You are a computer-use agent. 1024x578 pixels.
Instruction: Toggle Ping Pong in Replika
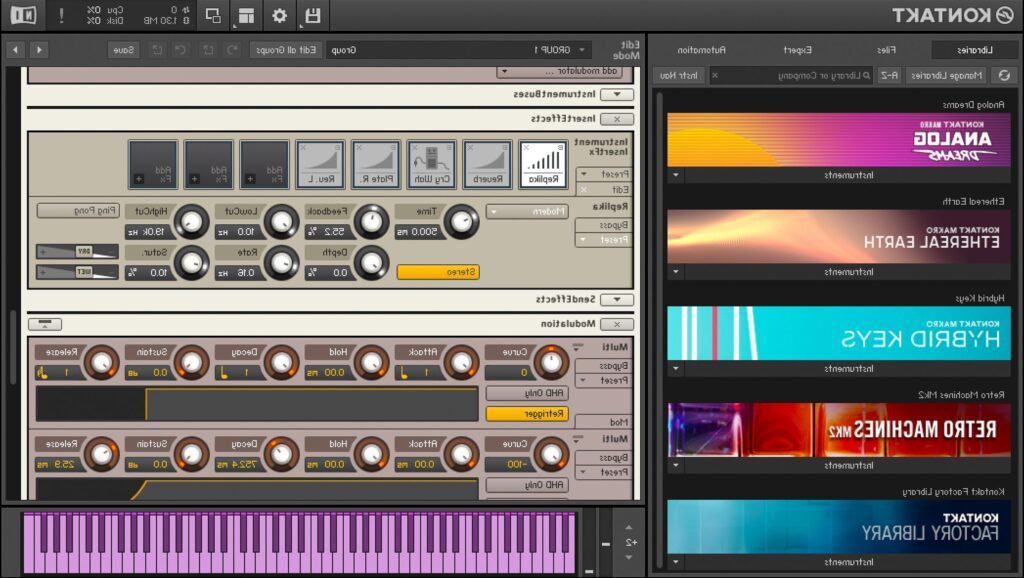click(x=78, y=211)
